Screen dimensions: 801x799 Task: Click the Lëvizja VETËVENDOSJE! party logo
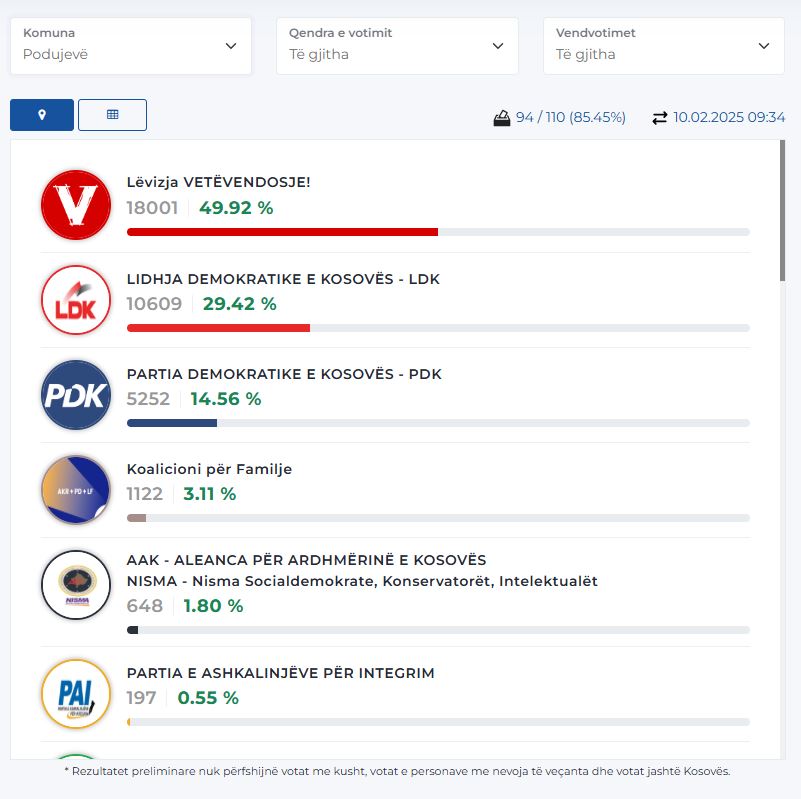[x=76, y=205]
